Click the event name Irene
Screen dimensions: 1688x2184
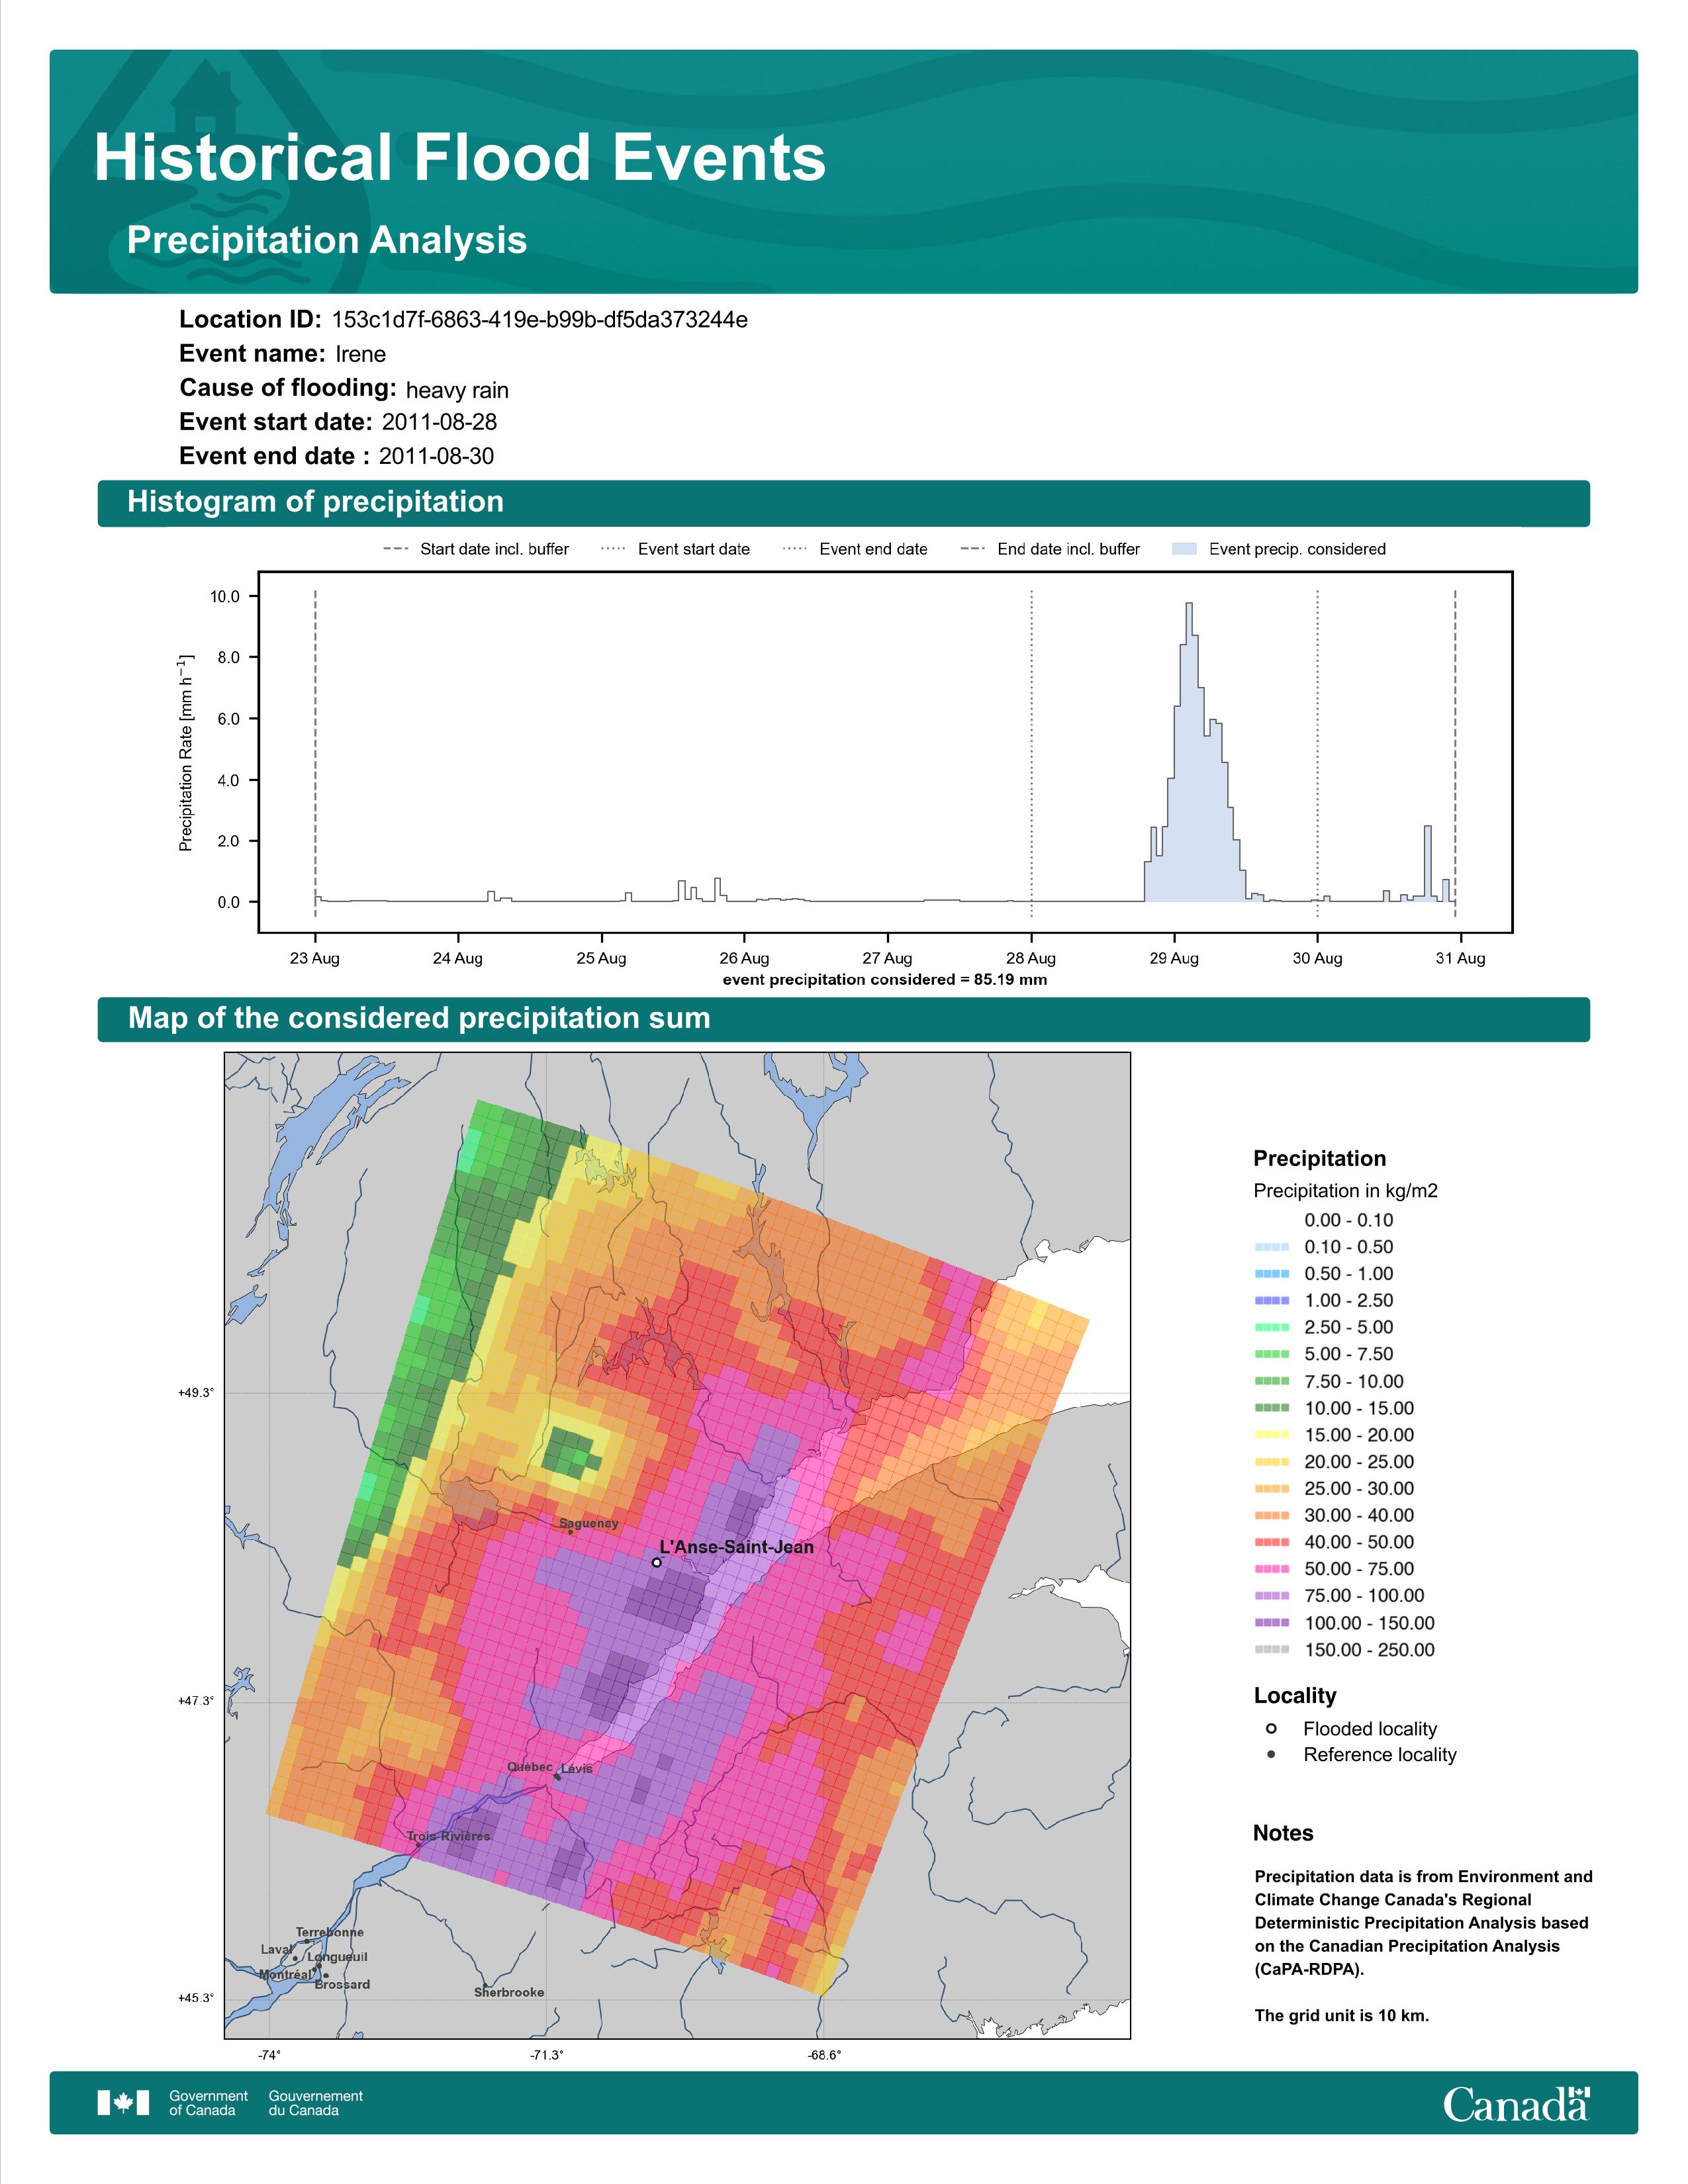click(x=360, y=354)
